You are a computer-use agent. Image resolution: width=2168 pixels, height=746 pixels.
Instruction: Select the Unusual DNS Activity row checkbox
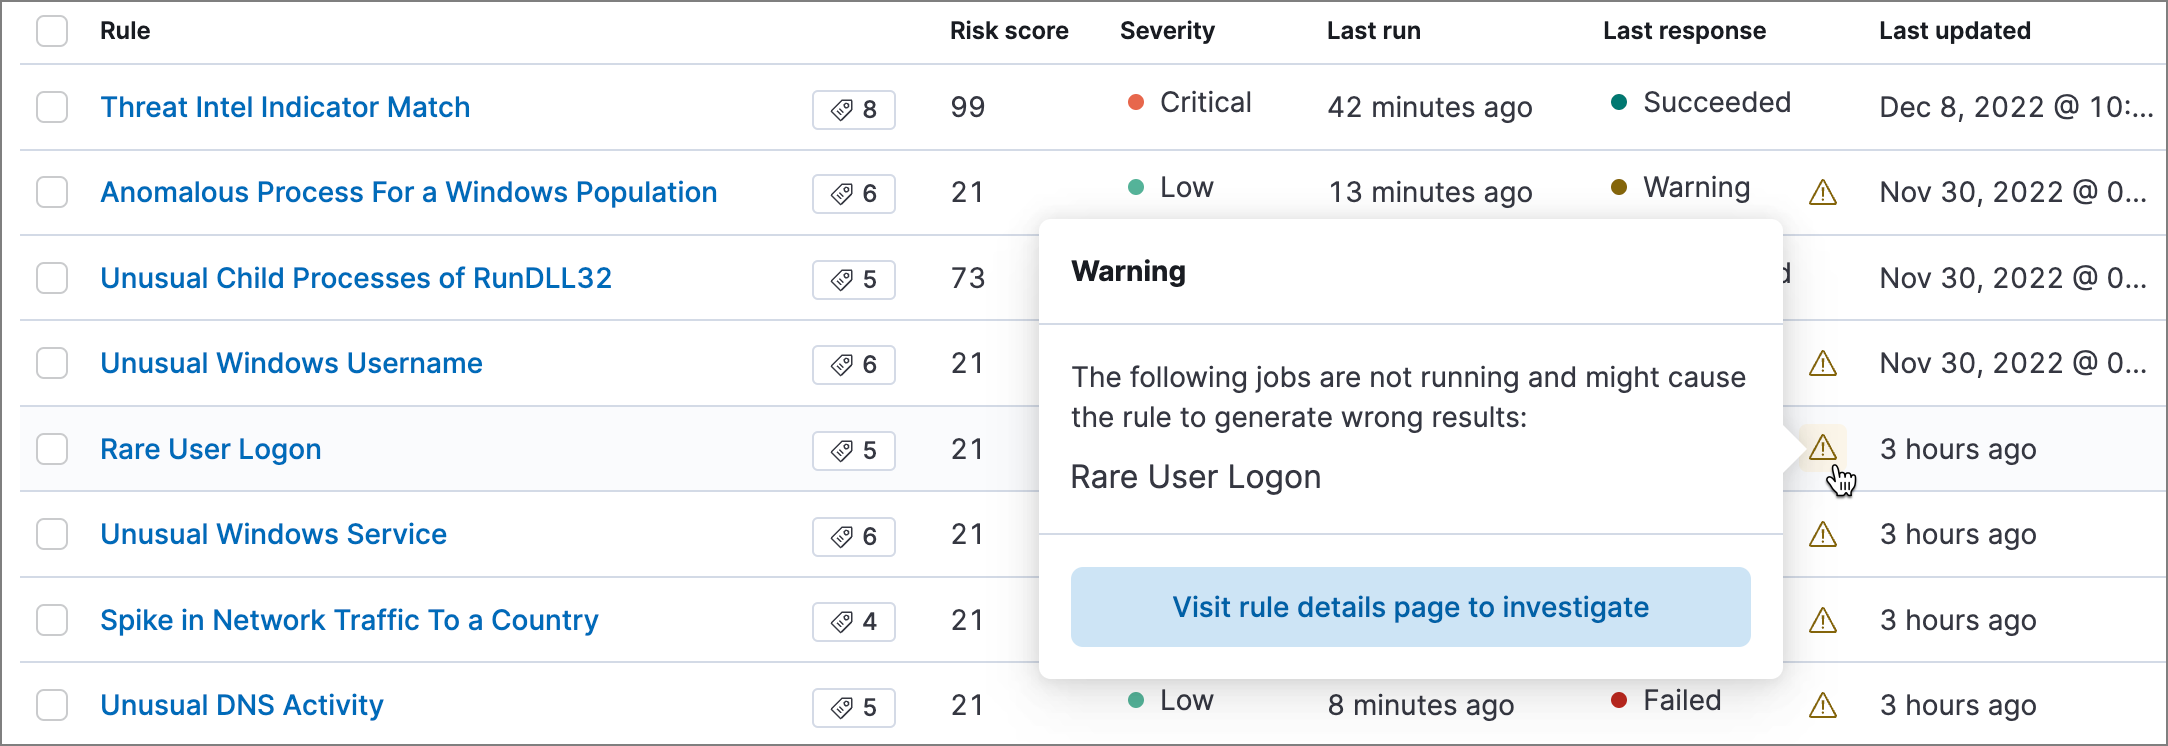click(x=52, y=705)
